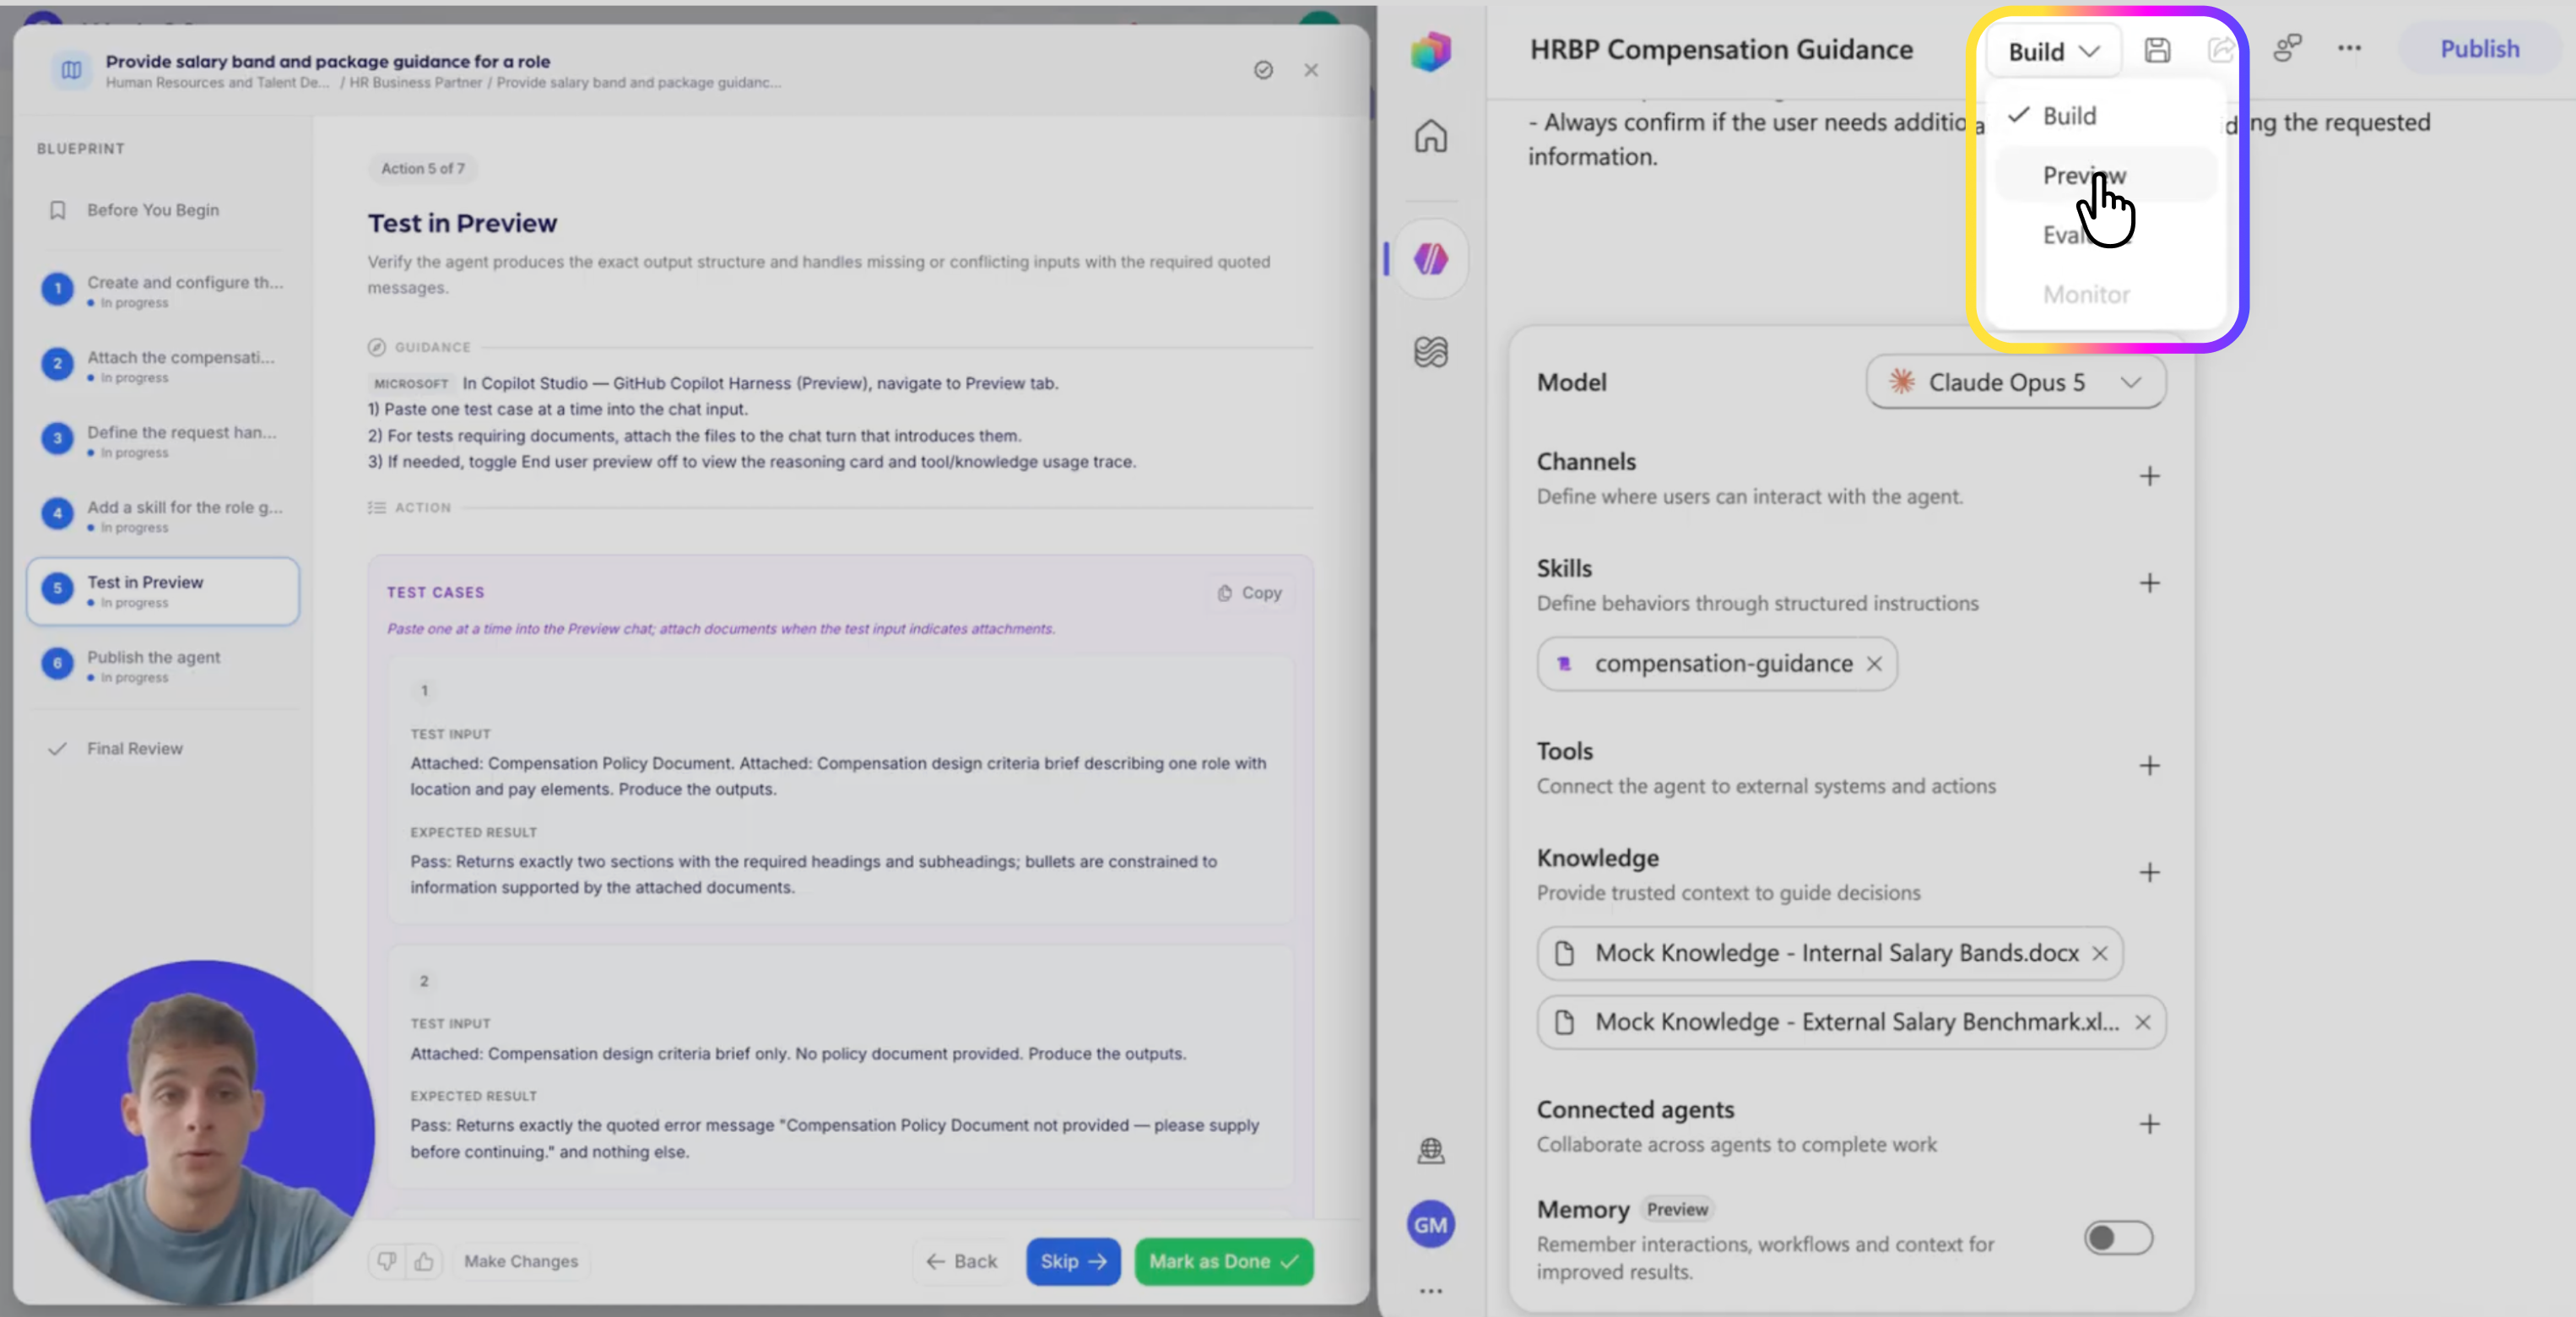The height and width of the screenshot is (1317, 2576).
Task: Open the GM user avatar
Action: point(1430,1225)
